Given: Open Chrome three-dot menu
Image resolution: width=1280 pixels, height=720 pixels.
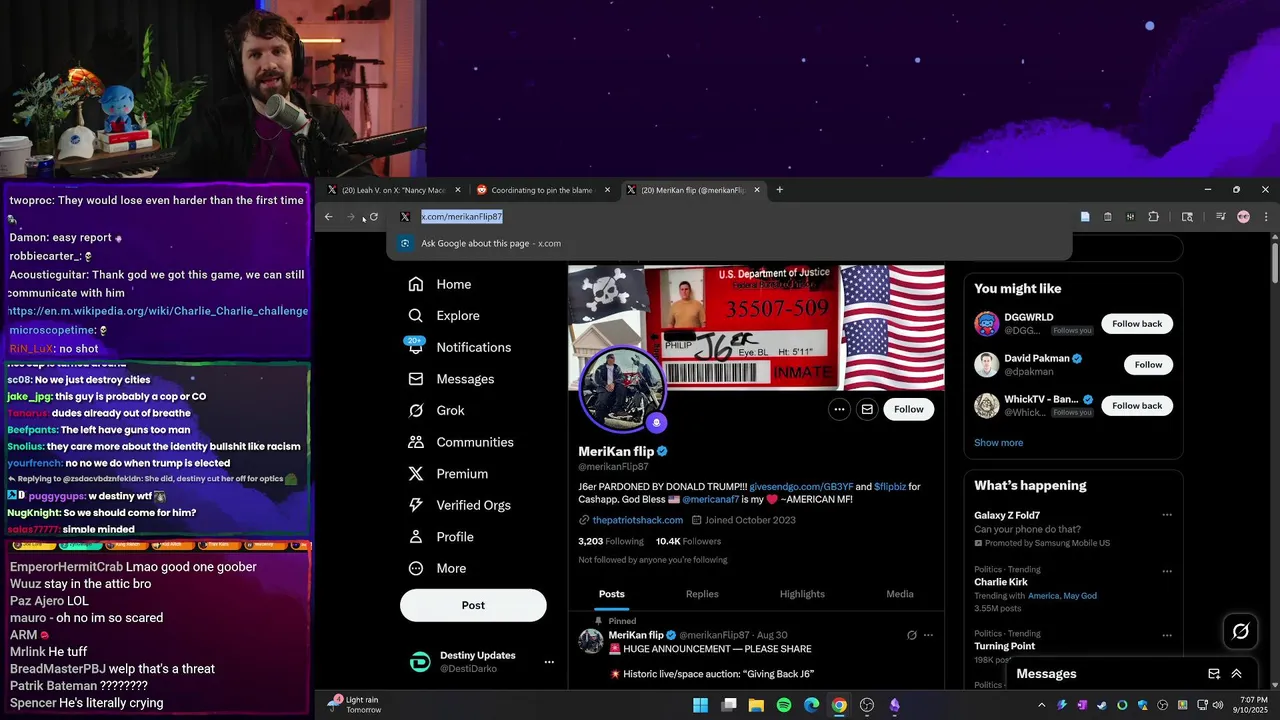Looking at the screenshot, I should point(1265,216).
